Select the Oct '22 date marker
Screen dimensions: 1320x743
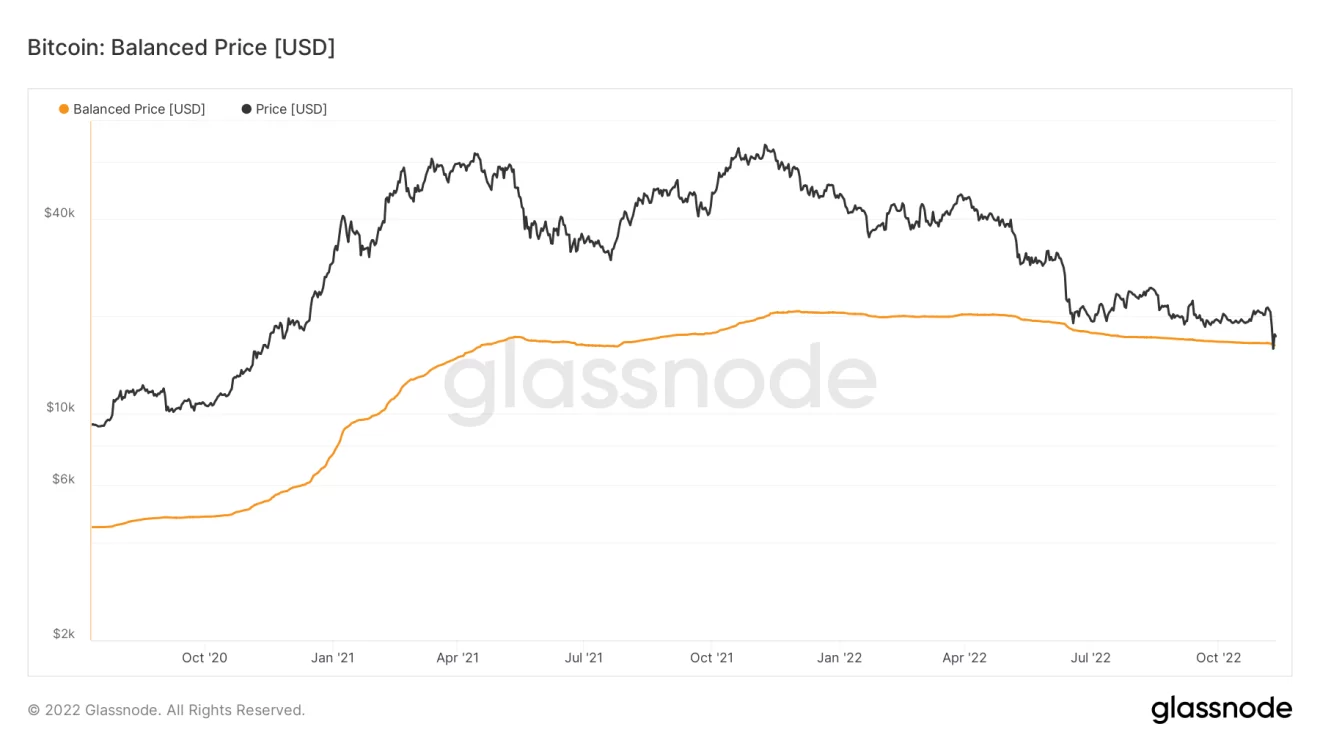click(x=1218, y=657)
